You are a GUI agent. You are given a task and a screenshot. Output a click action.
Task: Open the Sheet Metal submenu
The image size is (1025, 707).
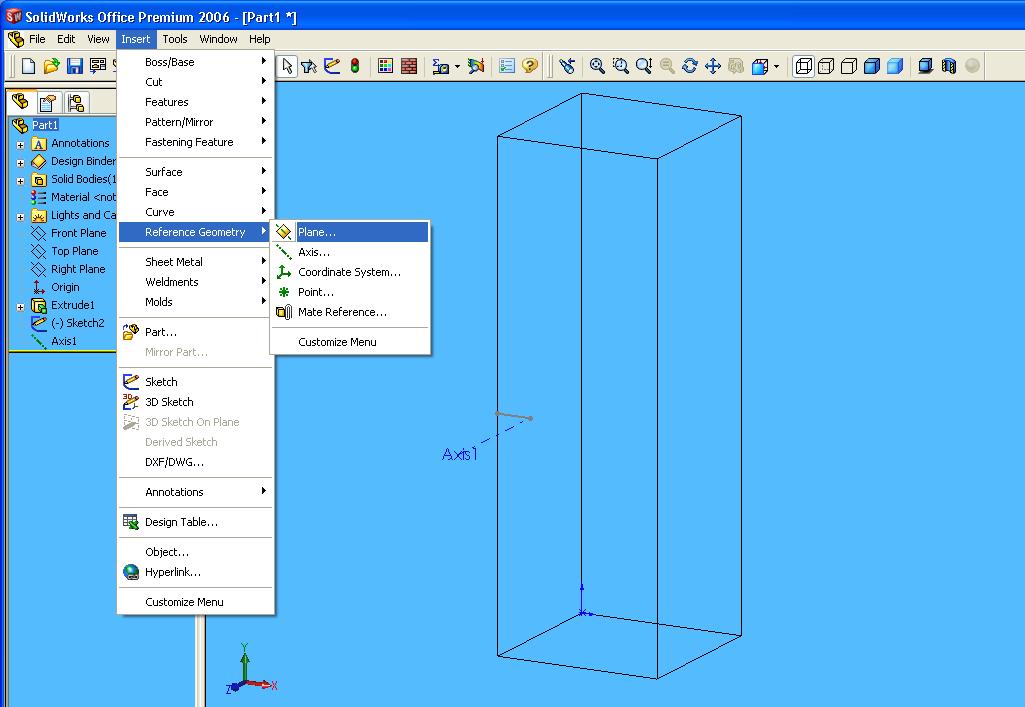coord(195,262)
